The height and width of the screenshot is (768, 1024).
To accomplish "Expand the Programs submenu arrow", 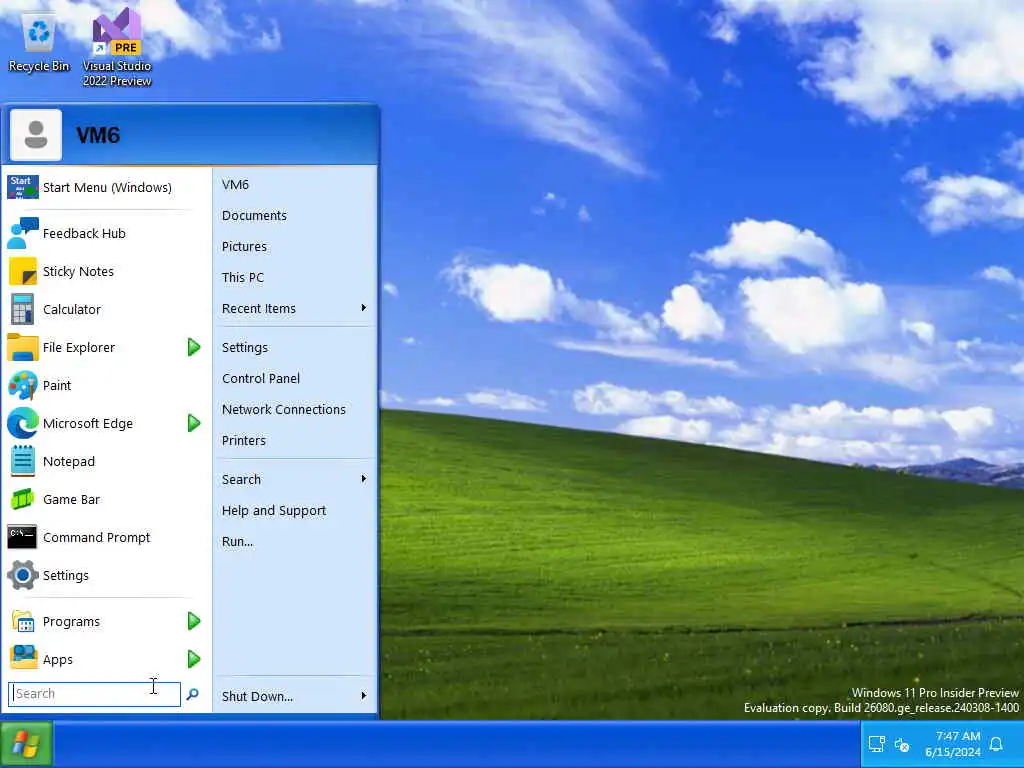I will (193, 620).
